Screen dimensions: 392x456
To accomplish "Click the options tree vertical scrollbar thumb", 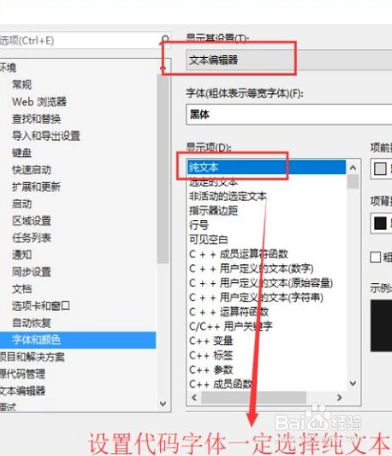I will tap(163, 169).
